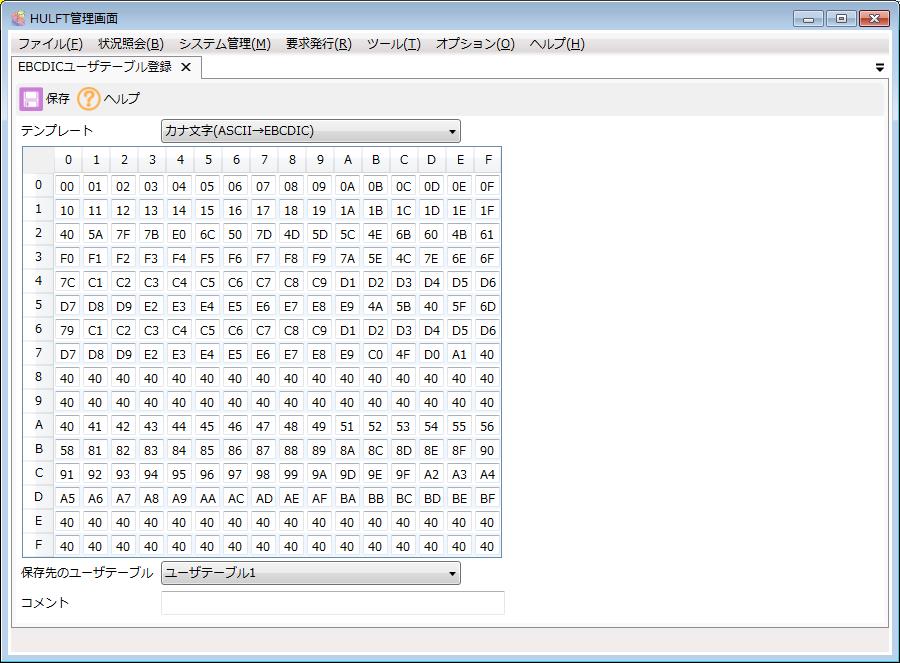Minimize the HULFT管理画面 window
Viewport: 900px width, 663px height.
point(808,18)
